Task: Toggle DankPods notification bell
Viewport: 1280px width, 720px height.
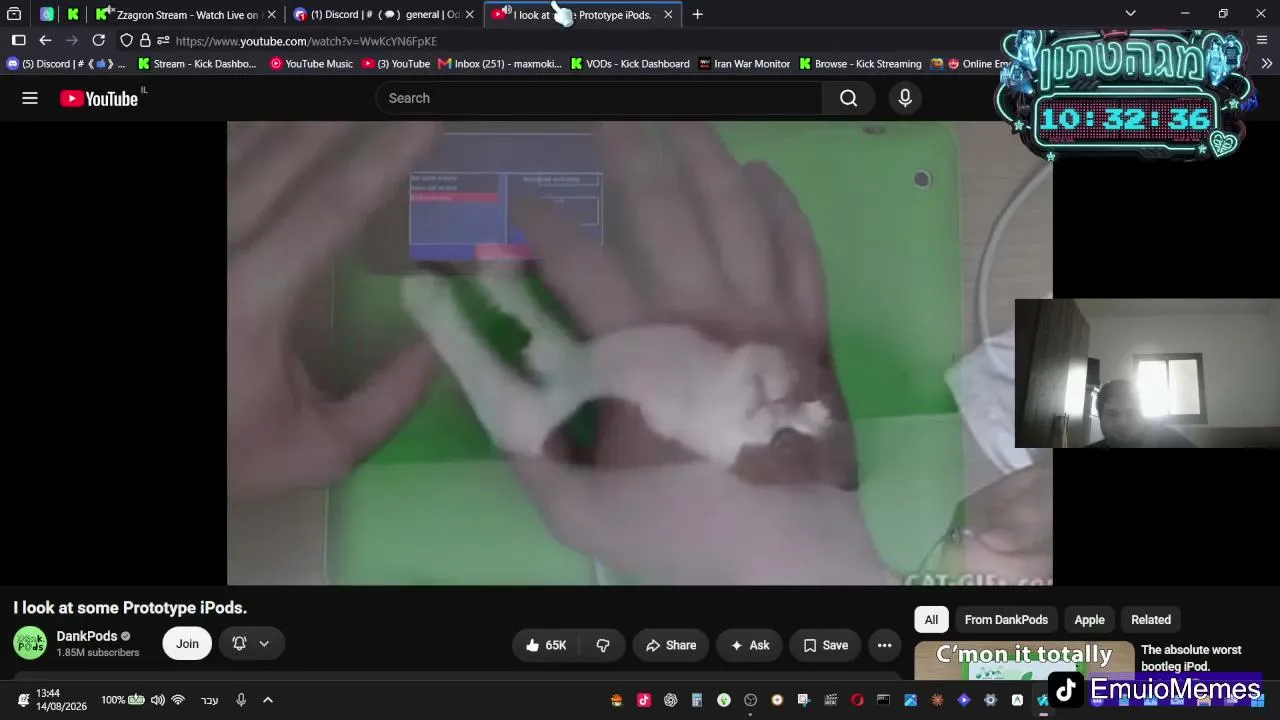Action: [239, 643]
